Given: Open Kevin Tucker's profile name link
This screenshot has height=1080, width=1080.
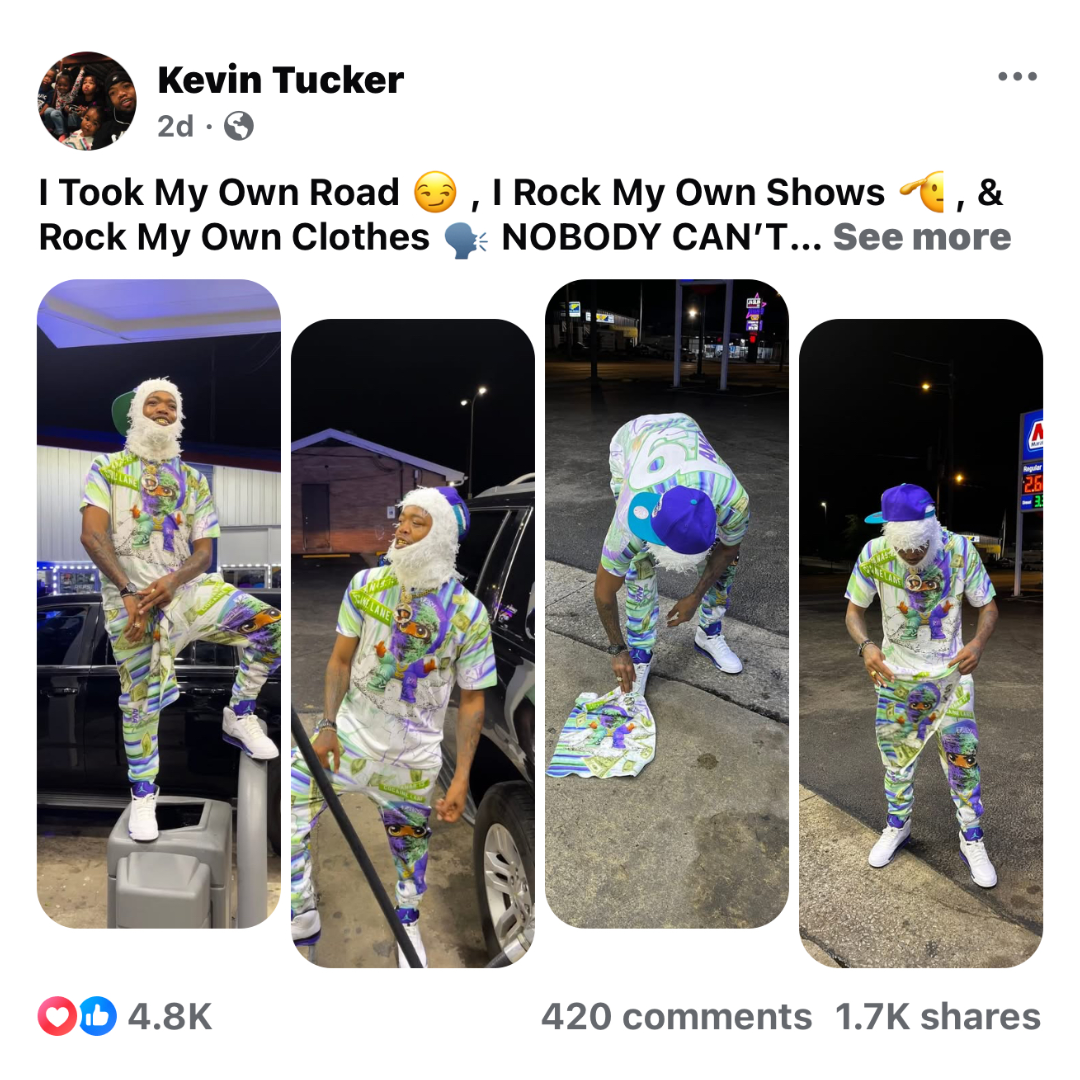Looking at the screenshot, I should [280, 80].
